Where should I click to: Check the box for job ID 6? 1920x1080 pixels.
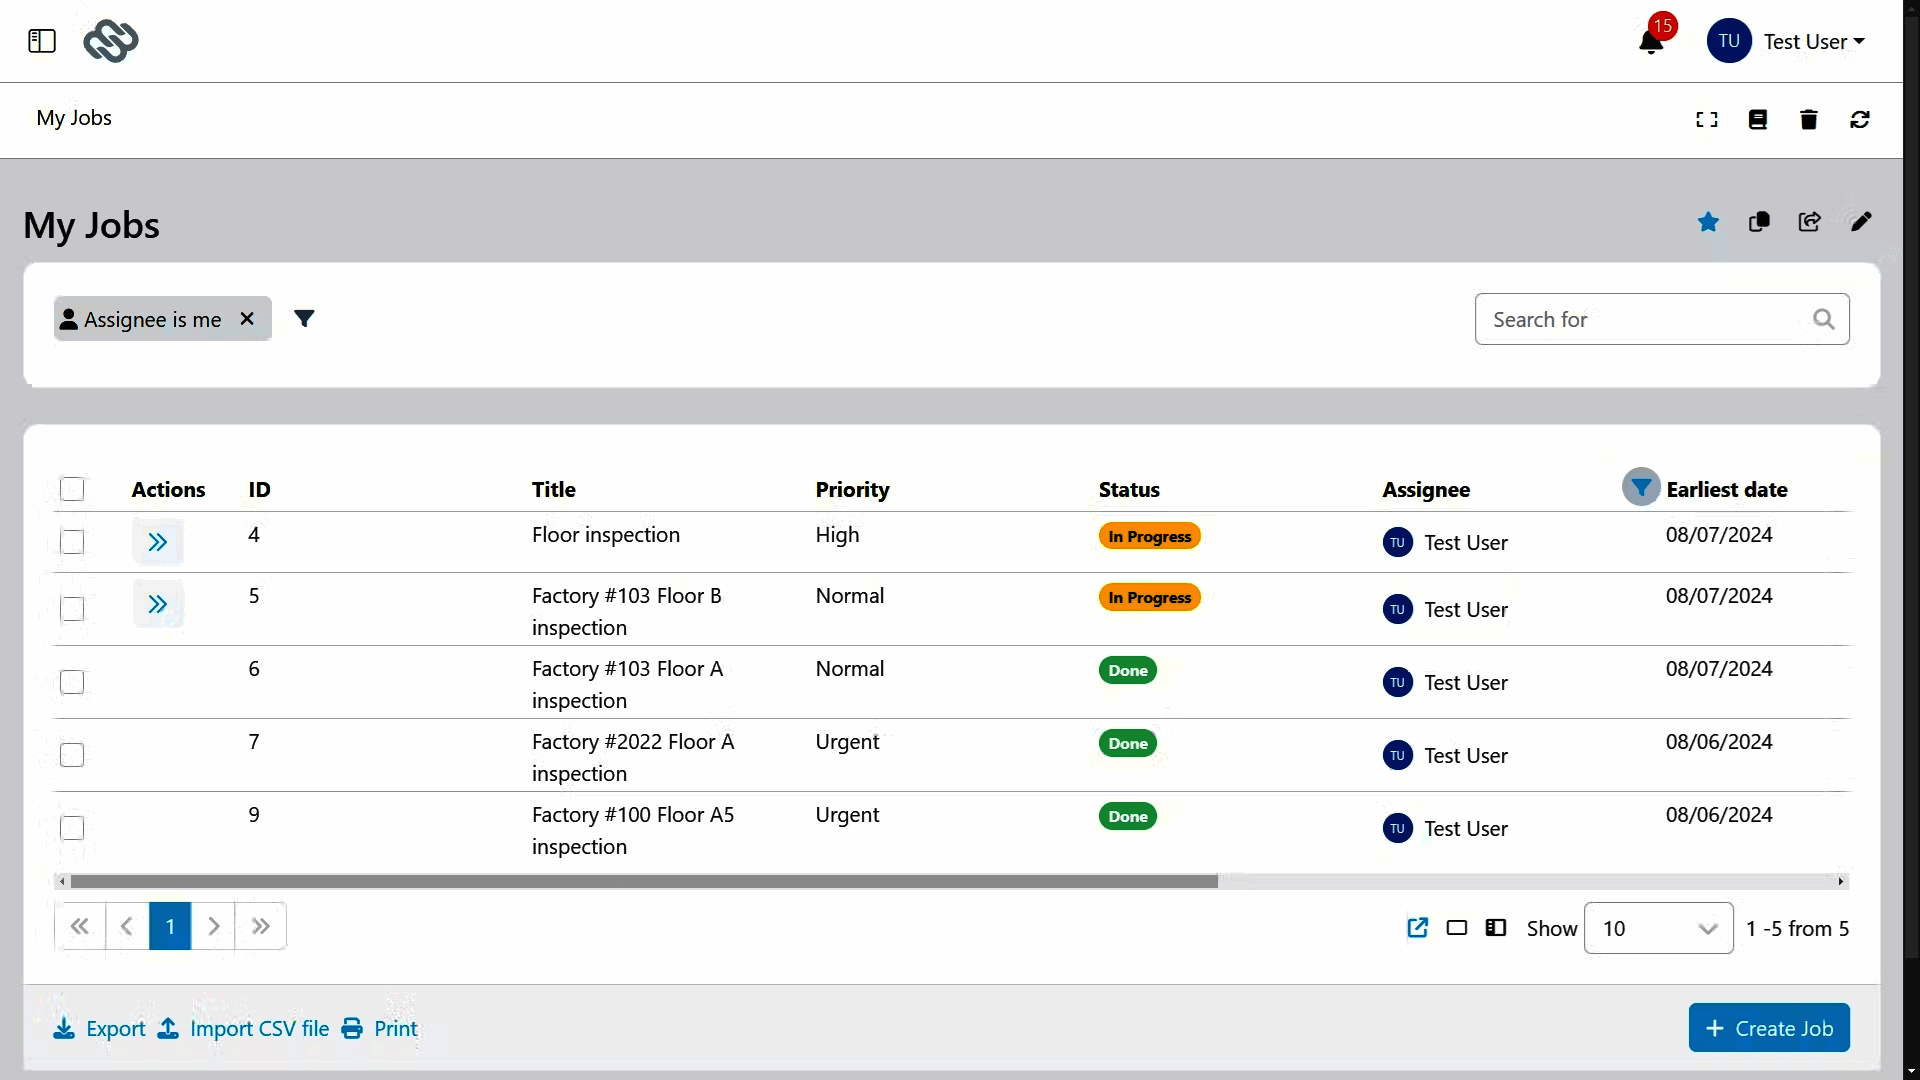click(72, 682)
